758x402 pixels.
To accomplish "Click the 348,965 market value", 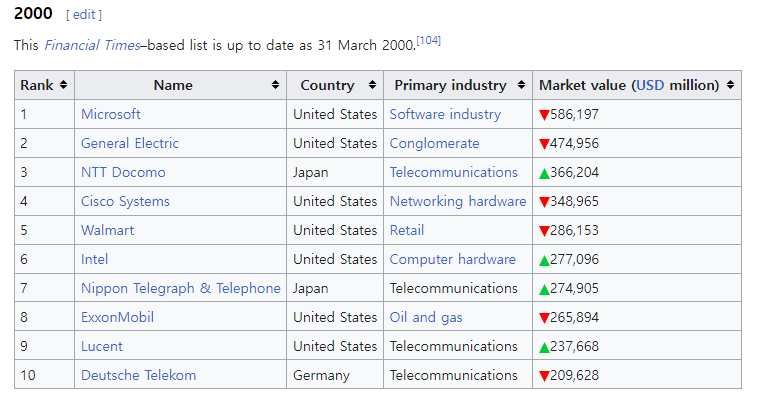I will [x=574, y=201].
